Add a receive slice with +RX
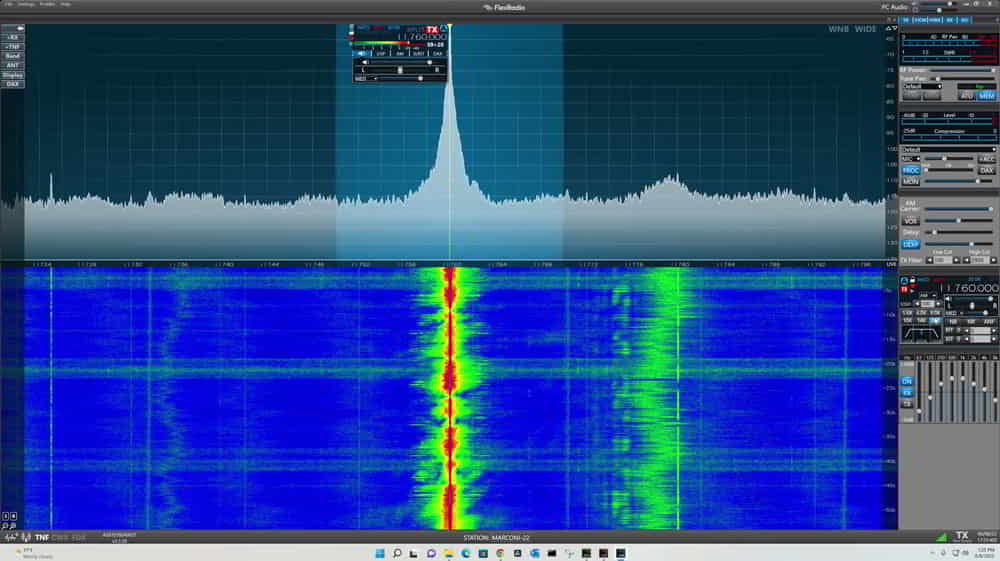1000x561 pixels. point(12,38)
